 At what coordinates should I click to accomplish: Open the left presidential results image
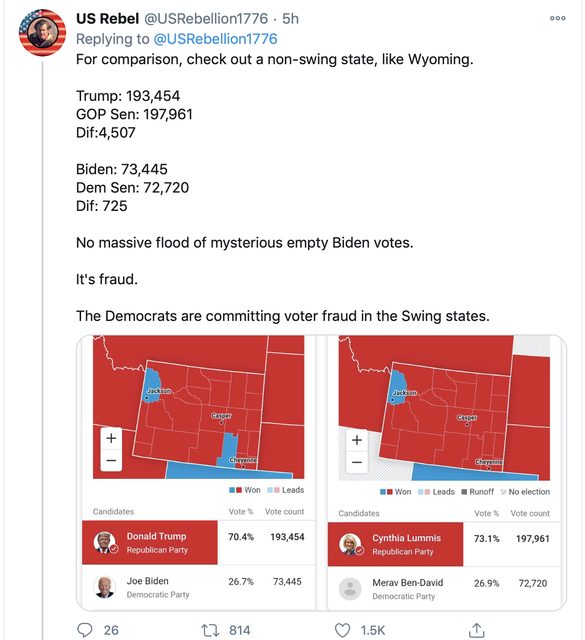click(x=198, y=472)
